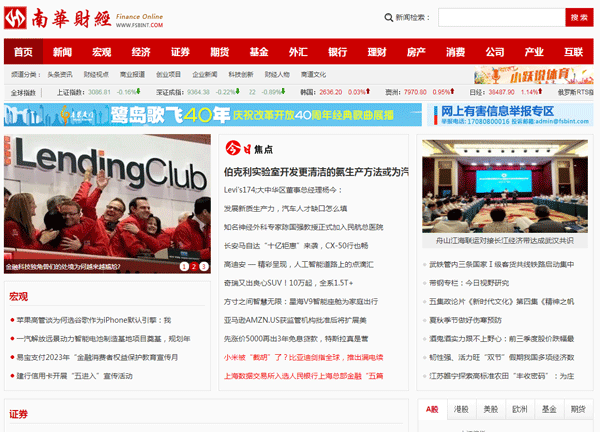
Task: Click the 财经人物 channel link
Action: (x=277, y=75)
